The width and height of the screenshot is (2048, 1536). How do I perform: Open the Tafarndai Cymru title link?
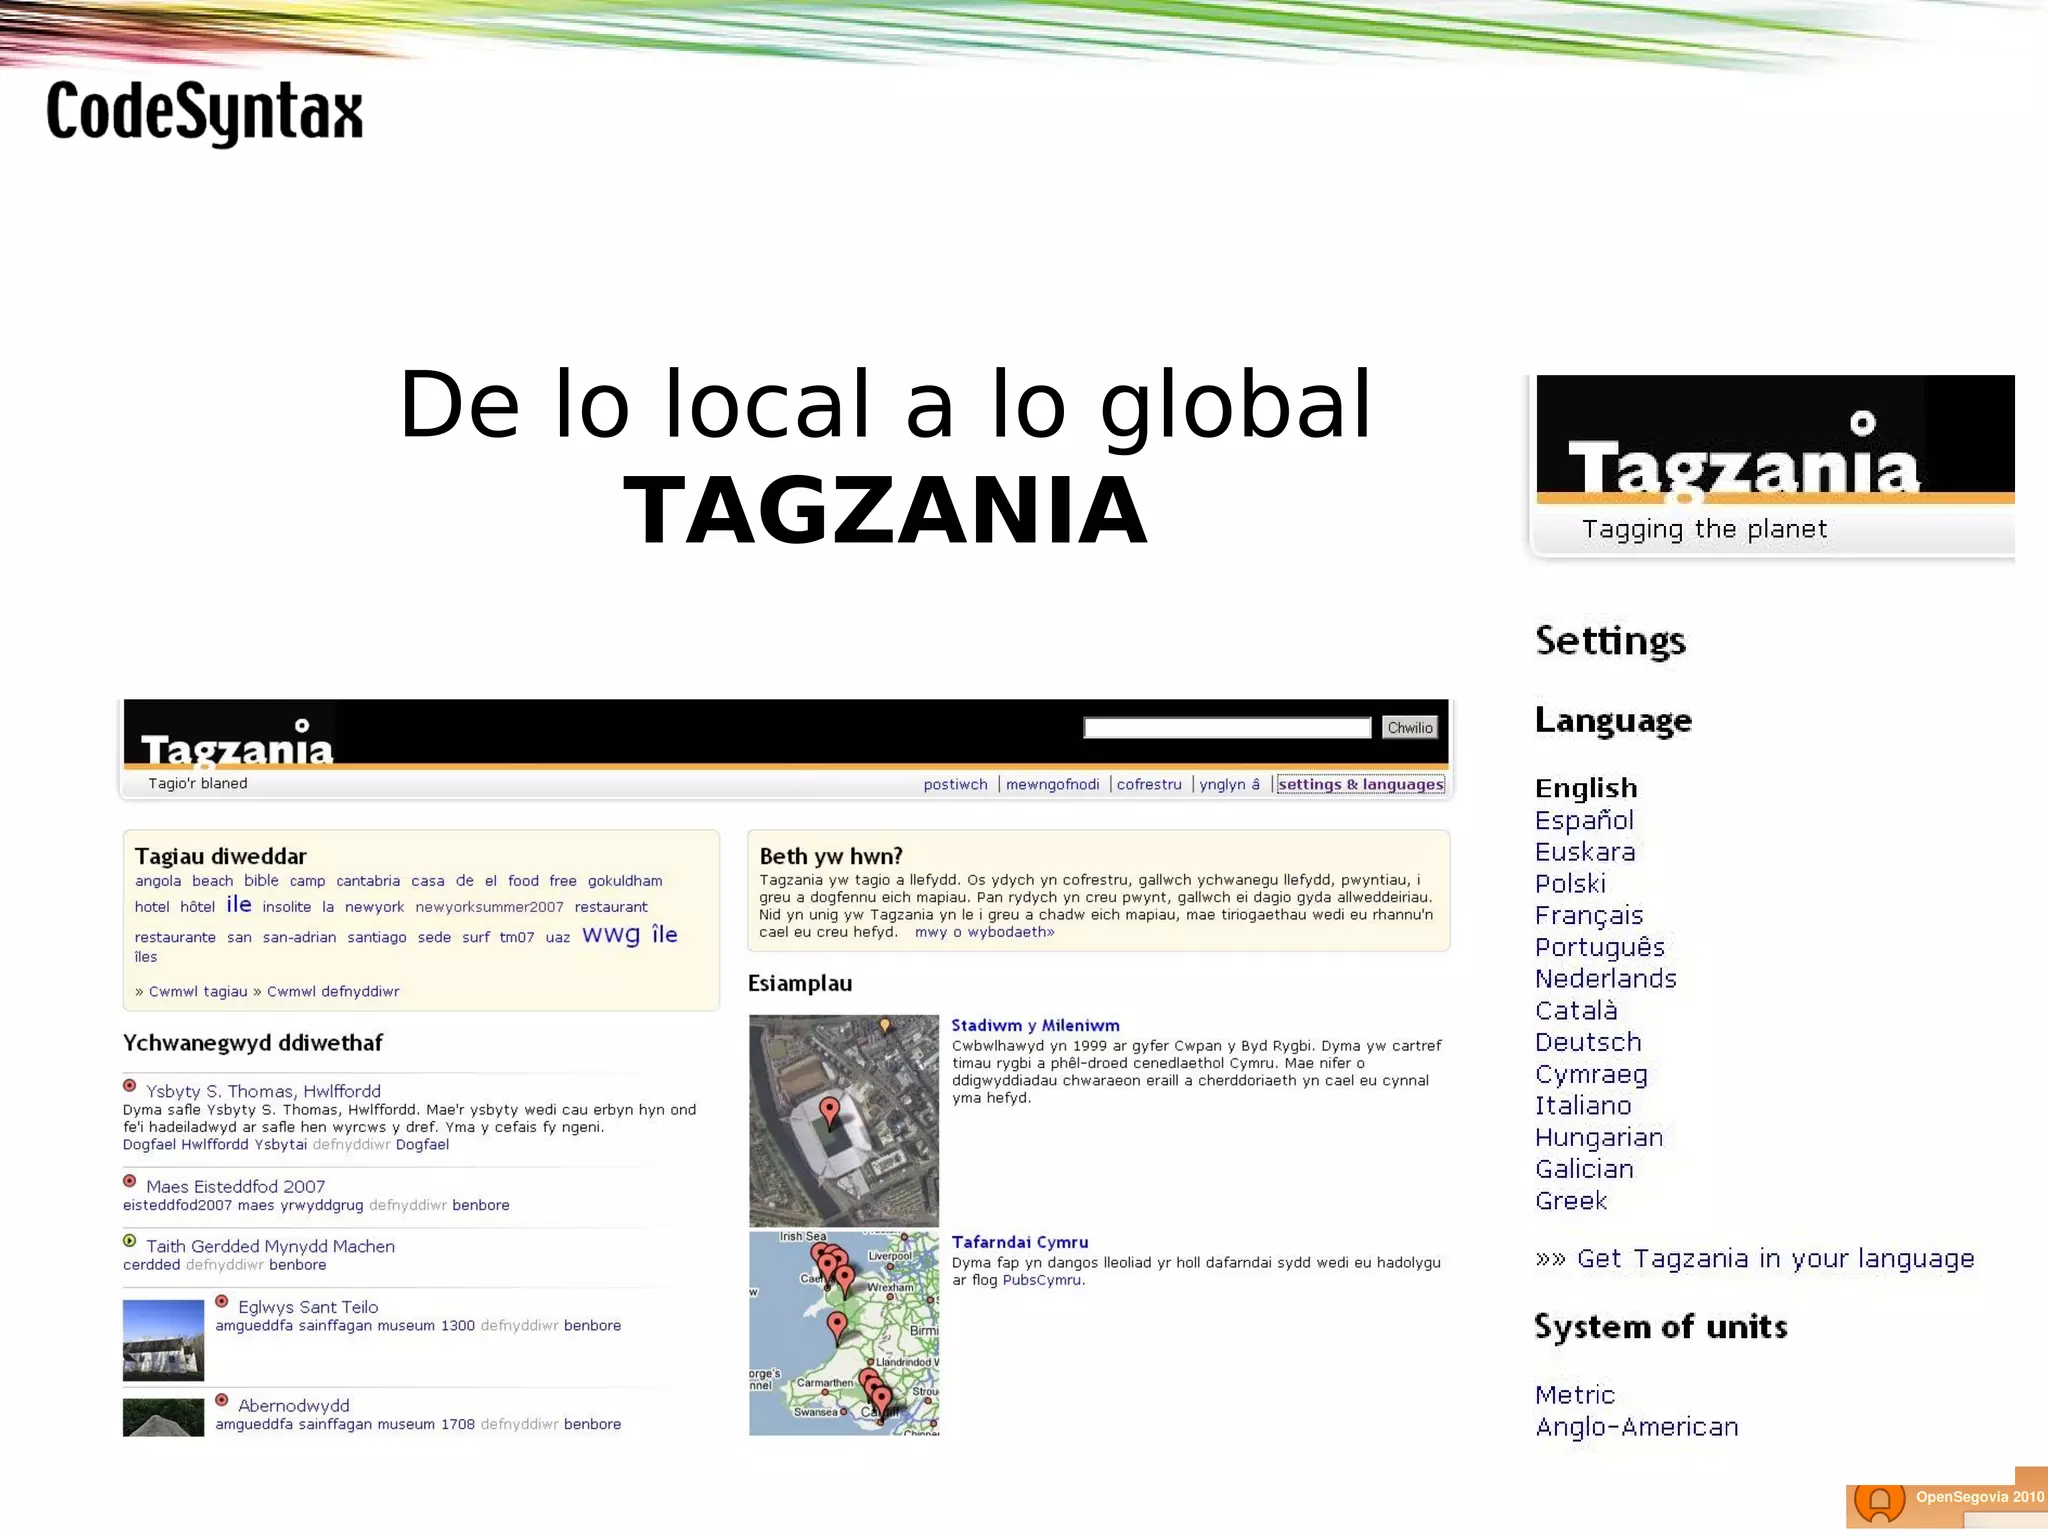(x=1019, y=1242)
